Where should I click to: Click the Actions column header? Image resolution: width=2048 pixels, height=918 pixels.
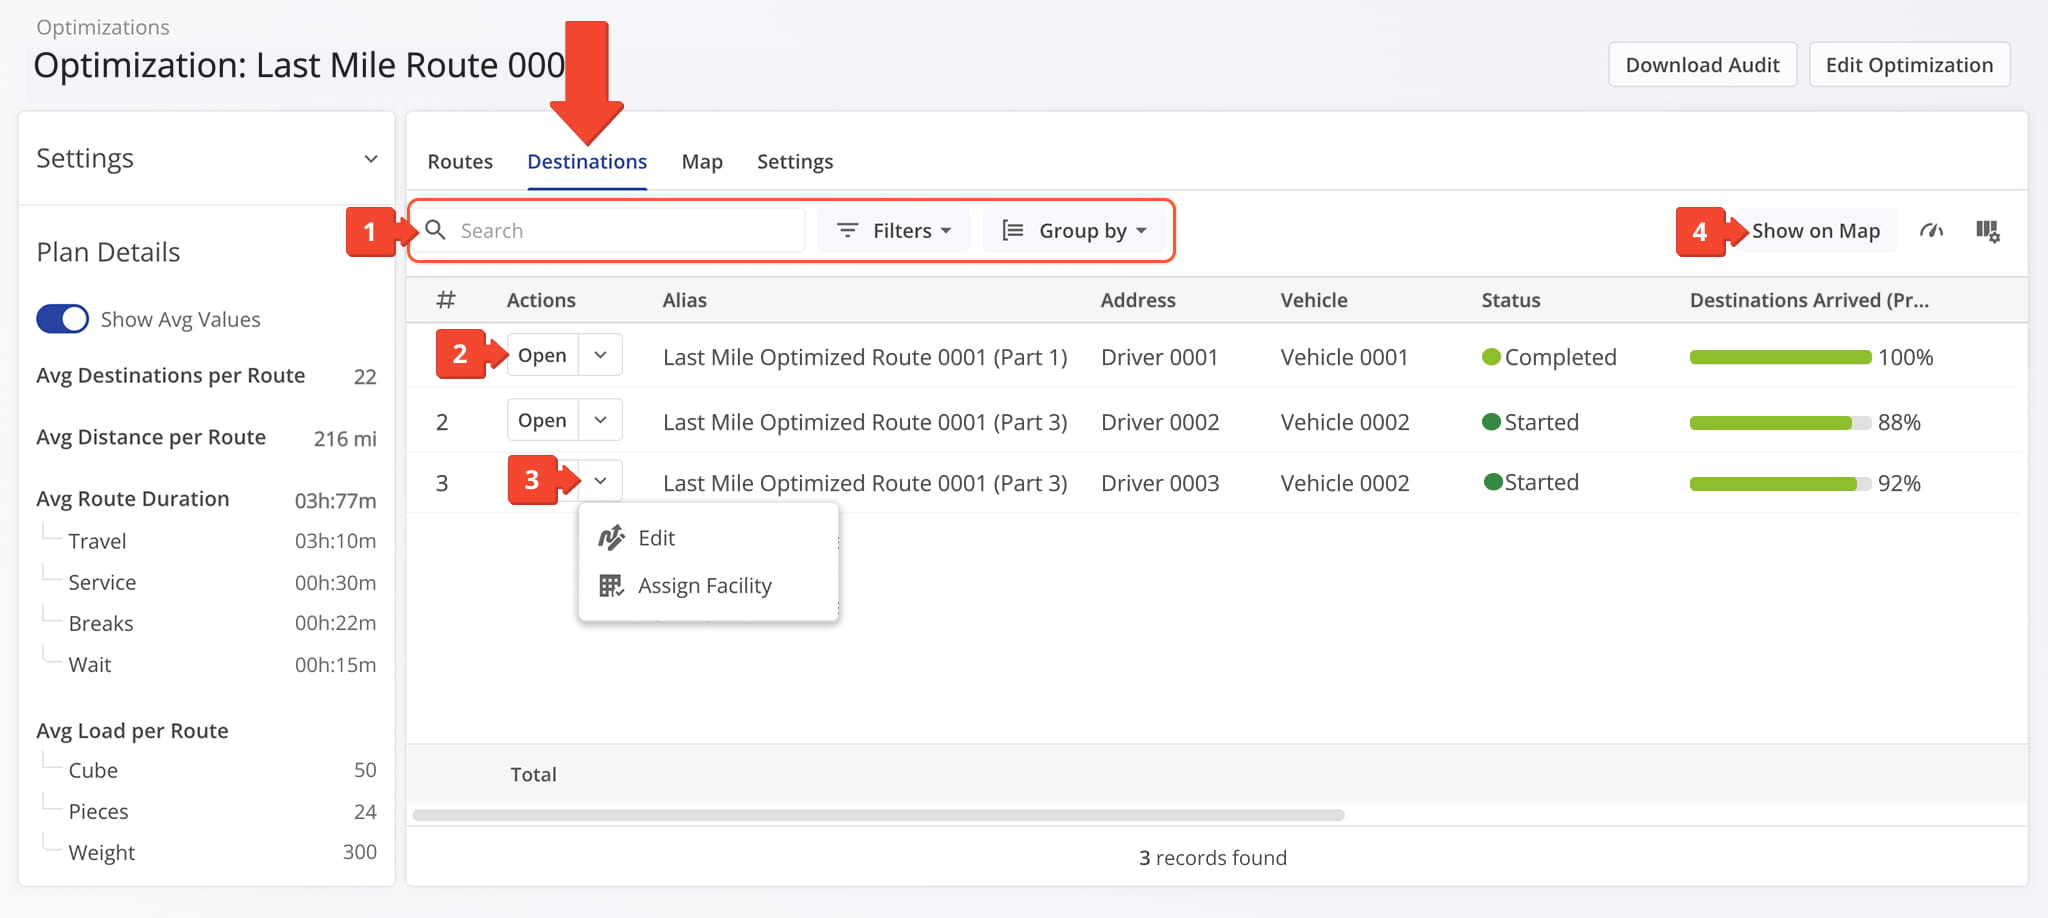[x=541, y=300]
